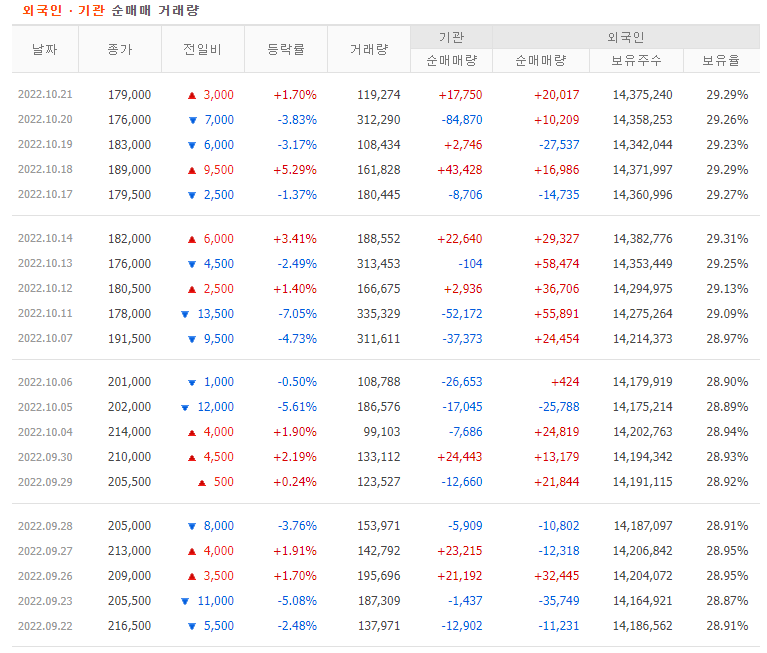Click closing price 191,500
767x653 pixels.
[130, 338]
